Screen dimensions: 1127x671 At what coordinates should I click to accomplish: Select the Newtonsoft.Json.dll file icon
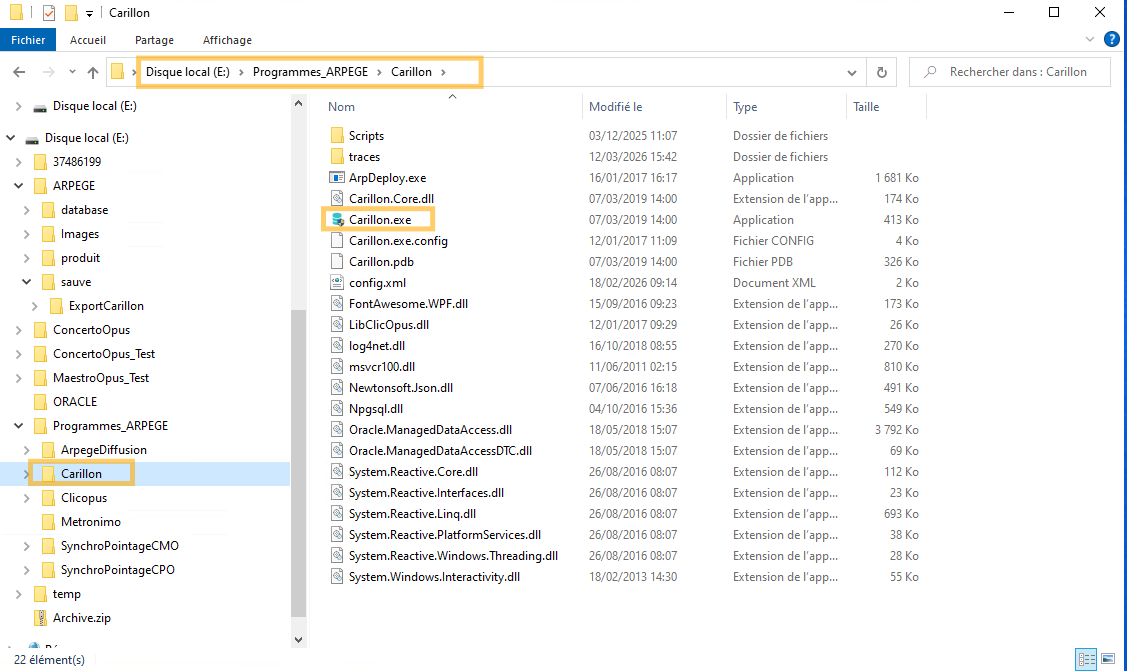(x=337, y=388)
